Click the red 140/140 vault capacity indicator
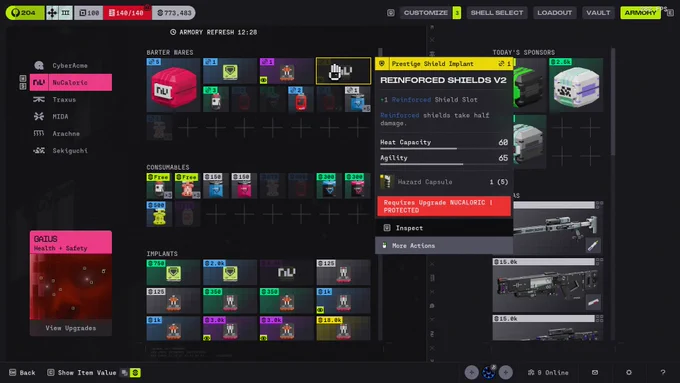This screenshot has height=383, width=680. click(127, 13)
